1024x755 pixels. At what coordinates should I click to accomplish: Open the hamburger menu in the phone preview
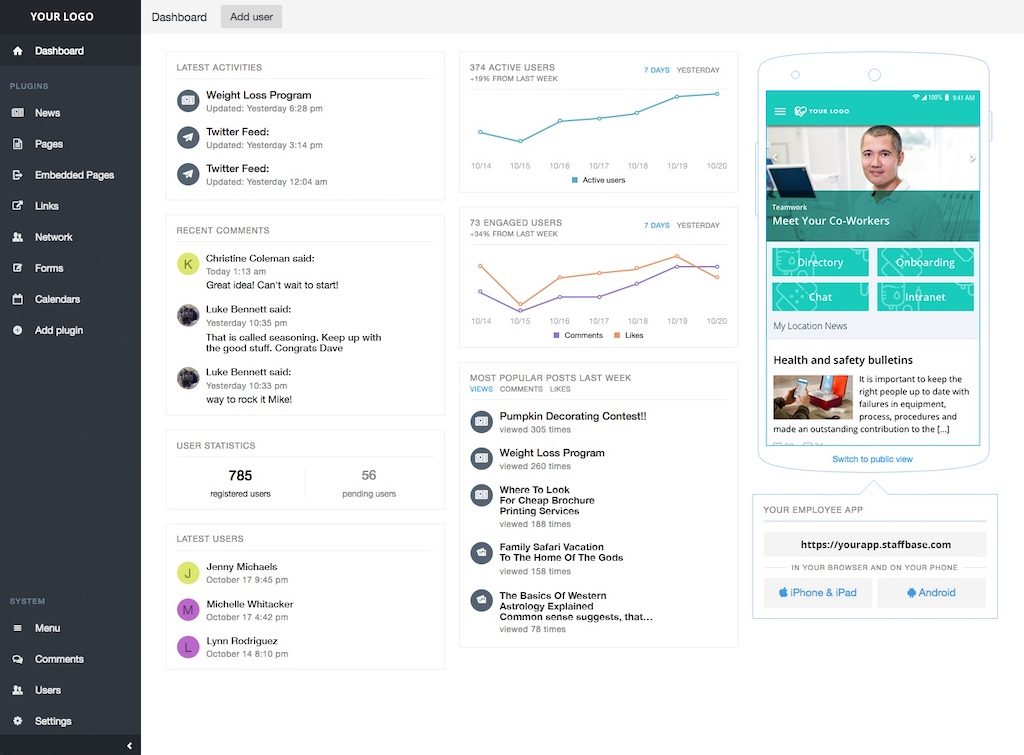(781, 110)
